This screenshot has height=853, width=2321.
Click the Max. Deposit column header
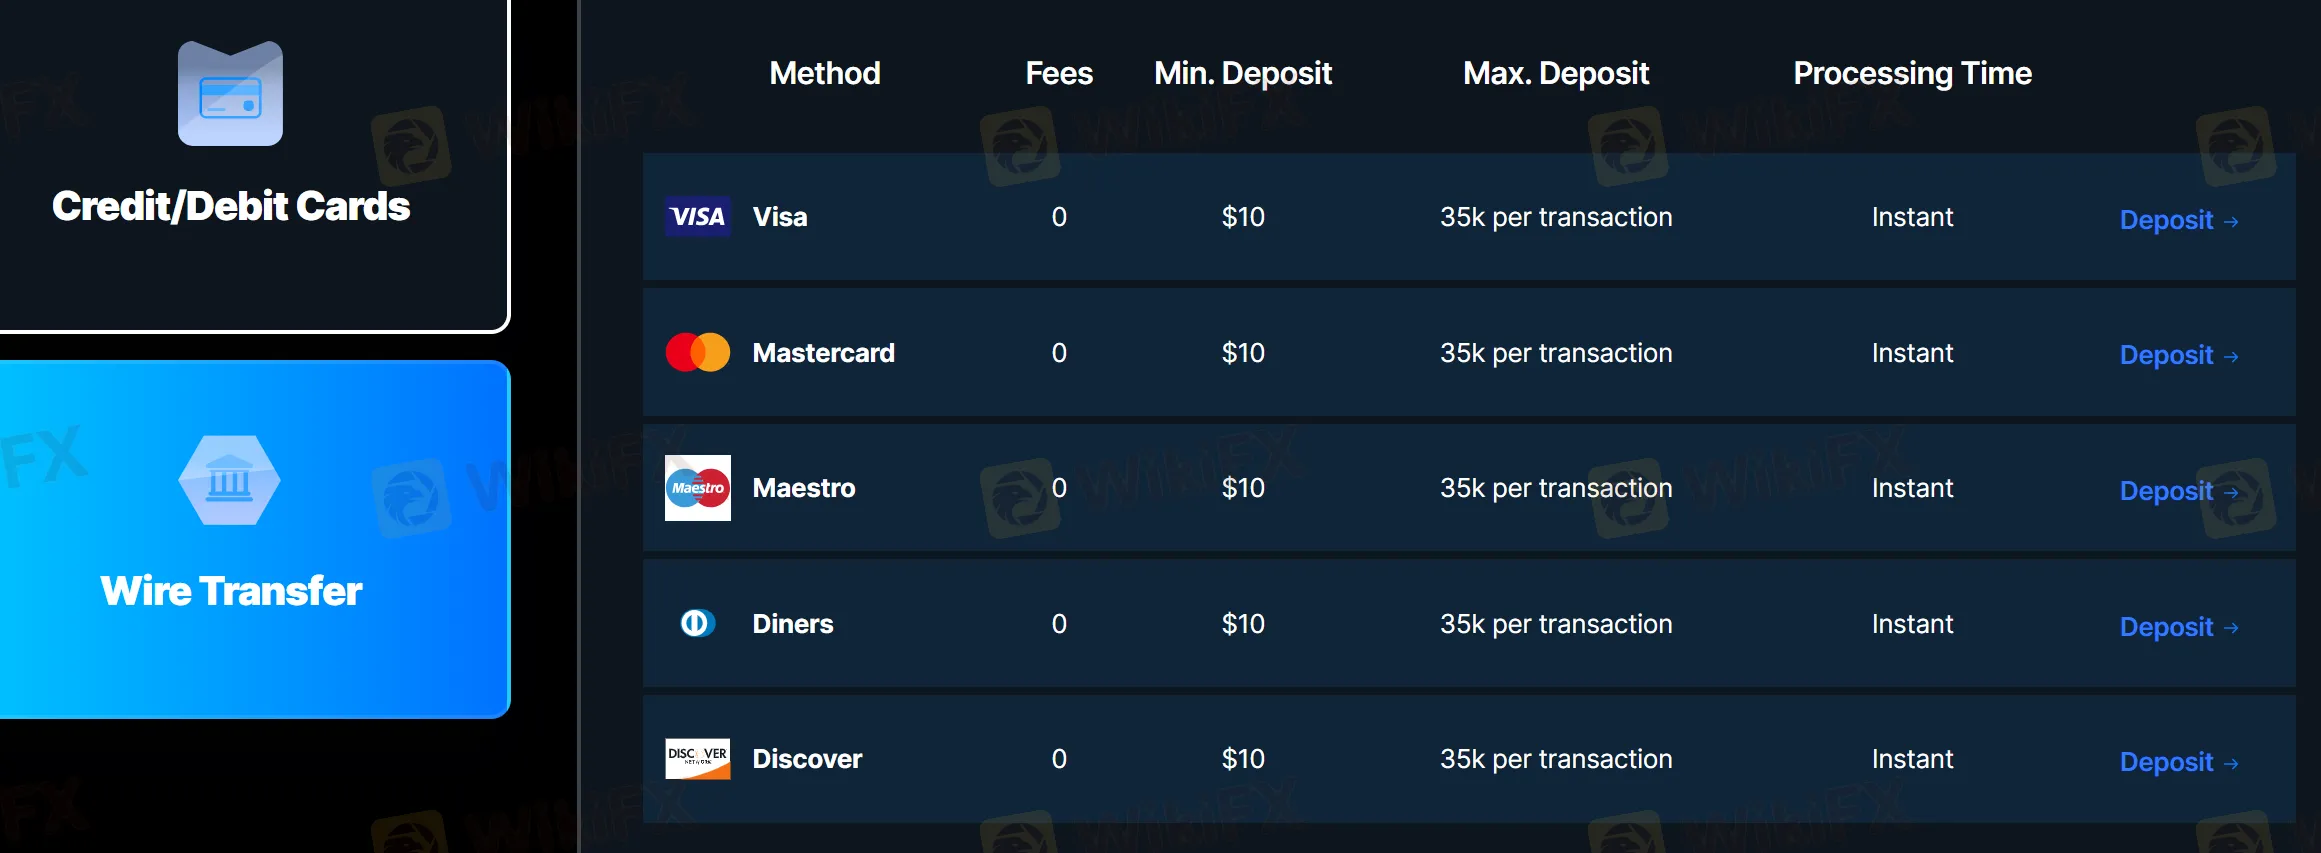point(1556,73)
